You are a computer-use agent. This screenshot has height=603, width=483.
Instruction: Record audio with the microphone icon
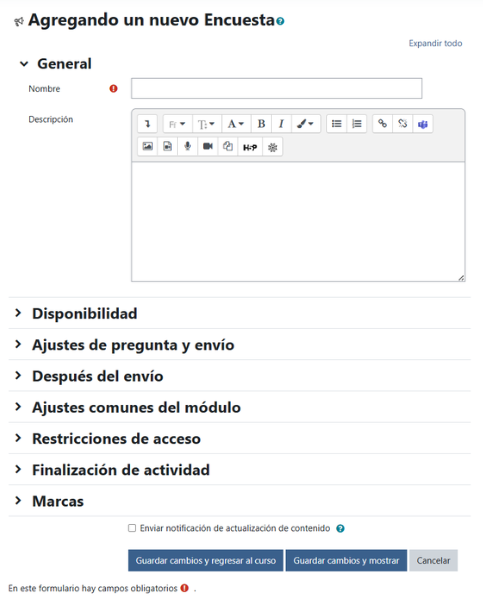point(188,147)
